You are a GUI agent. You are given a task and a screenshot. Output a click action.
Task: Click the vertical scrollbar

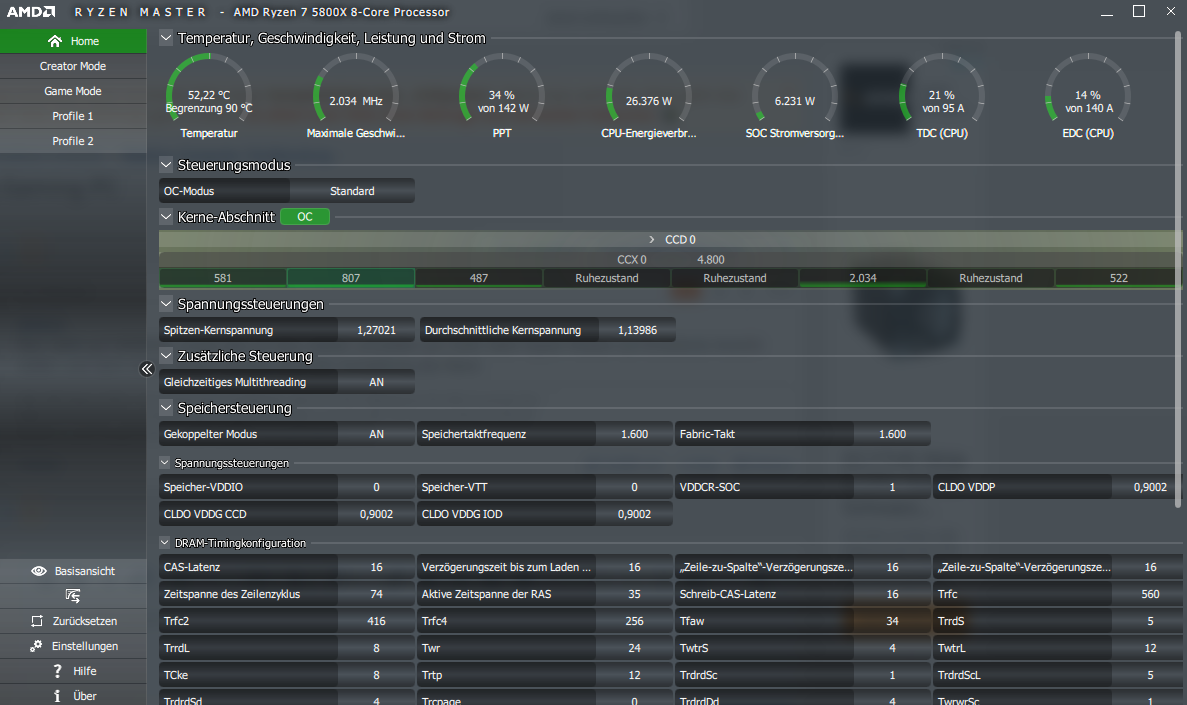(x=1178, y=270)
